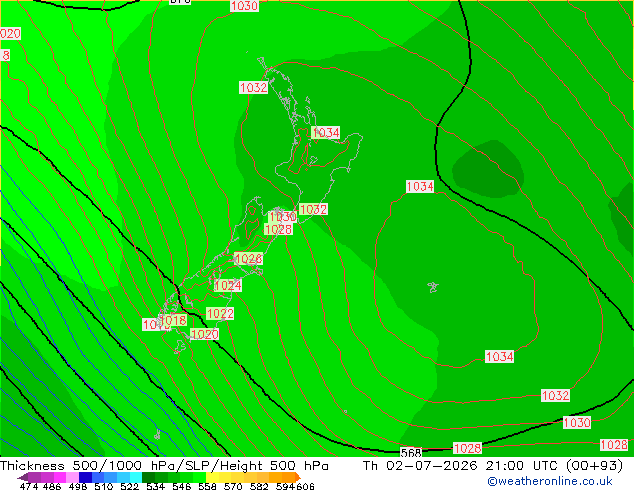Screen dimensions: 634x490
Task: Click legend value 534
Action: (155, 486)
